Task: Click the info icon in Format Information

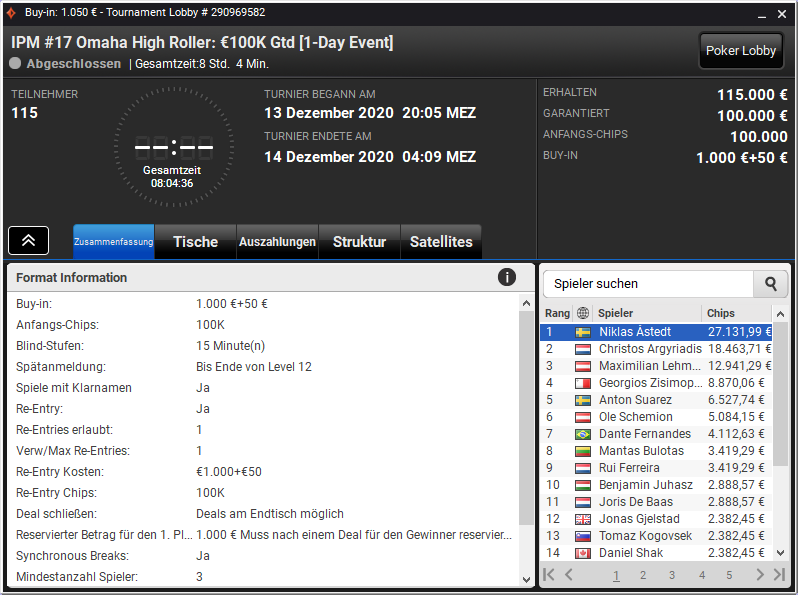Action: [506, 277]
